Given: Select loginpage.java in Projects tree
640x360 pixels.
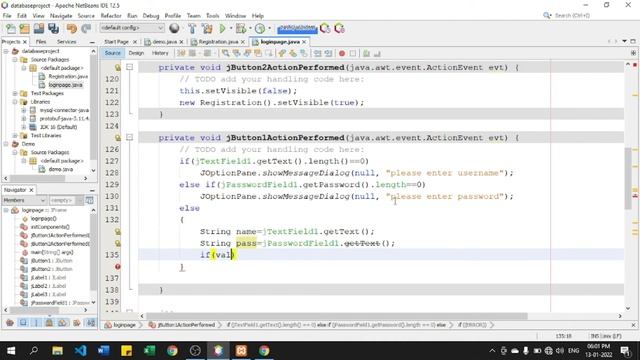Looking at the screenshot, I should pyautogui.click(x=65, y=85).
